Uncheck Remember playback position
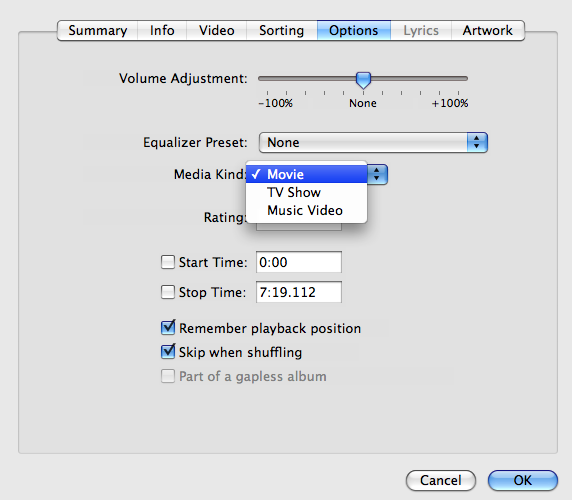Image resolution: width=572 pixels, height=500 pixels. pos(168,327)
